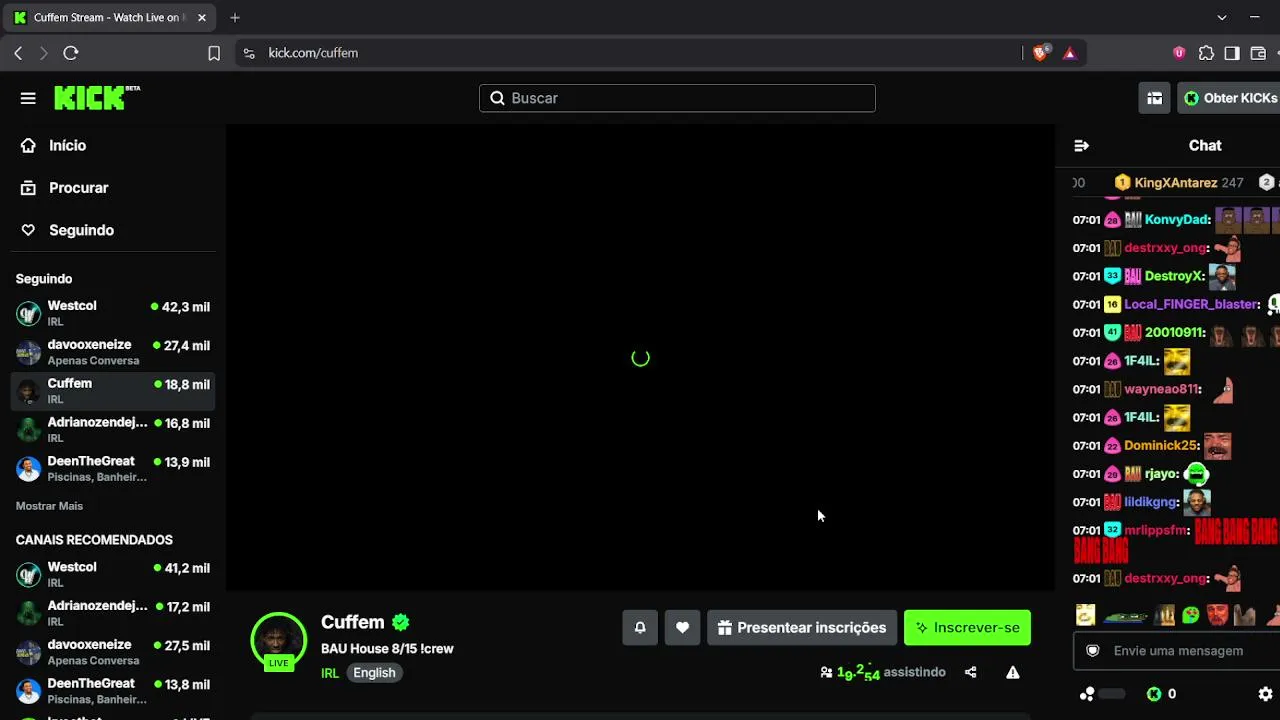Click 20010911 username in chat
The height and width of the screenshot is (720, 1280).
(1174, 332)
